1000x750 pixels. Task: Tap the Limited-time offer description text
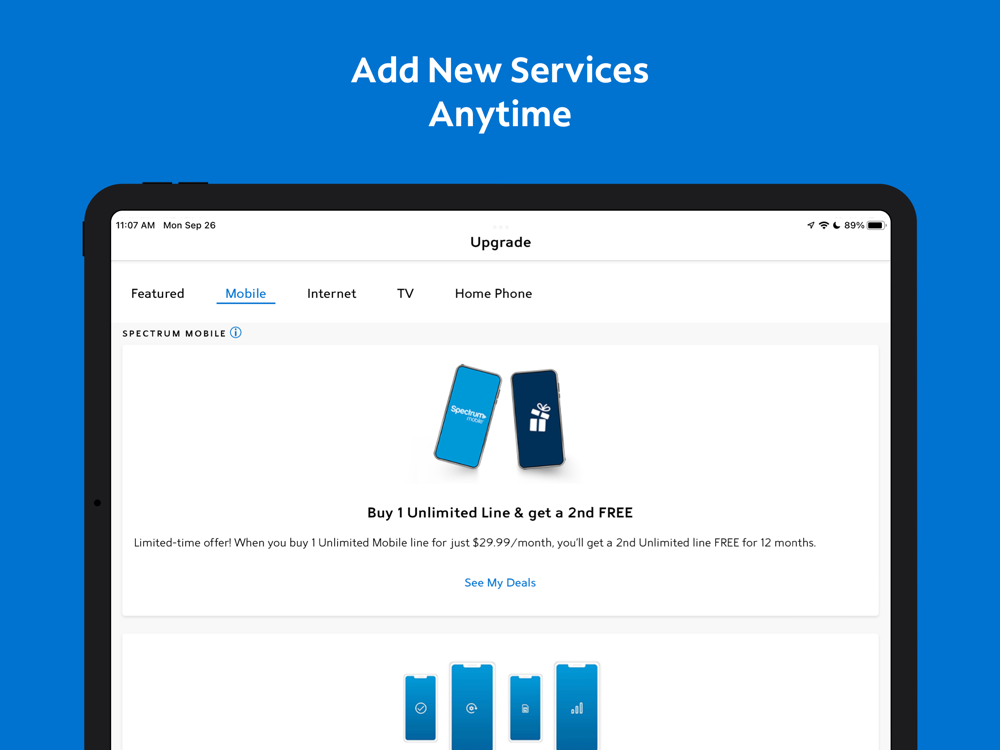[x=474, y=543]
